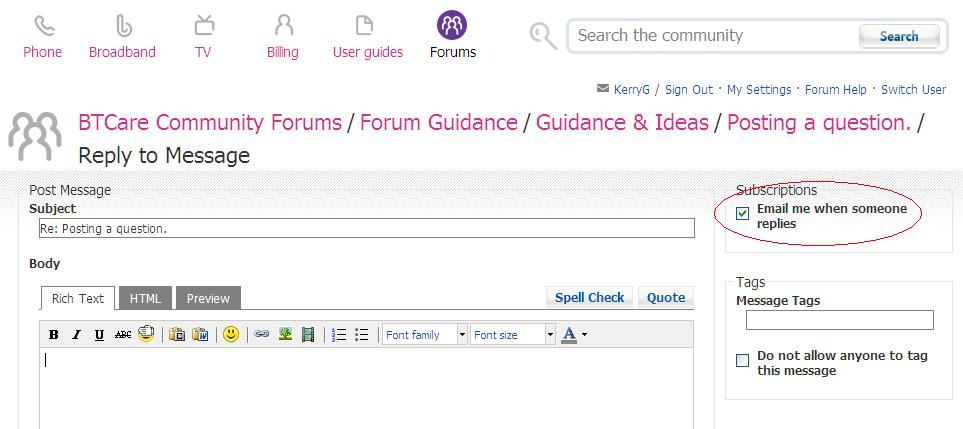The width and height of the screenshot is (963, 429).
Task: Switch to the HTML tab
Action: 146,298
